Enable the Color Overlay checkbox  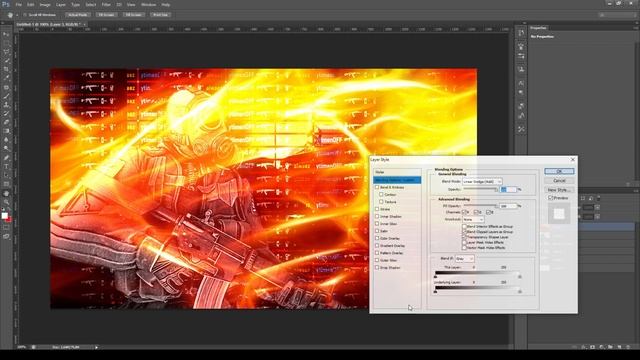(x=377, y=238)
